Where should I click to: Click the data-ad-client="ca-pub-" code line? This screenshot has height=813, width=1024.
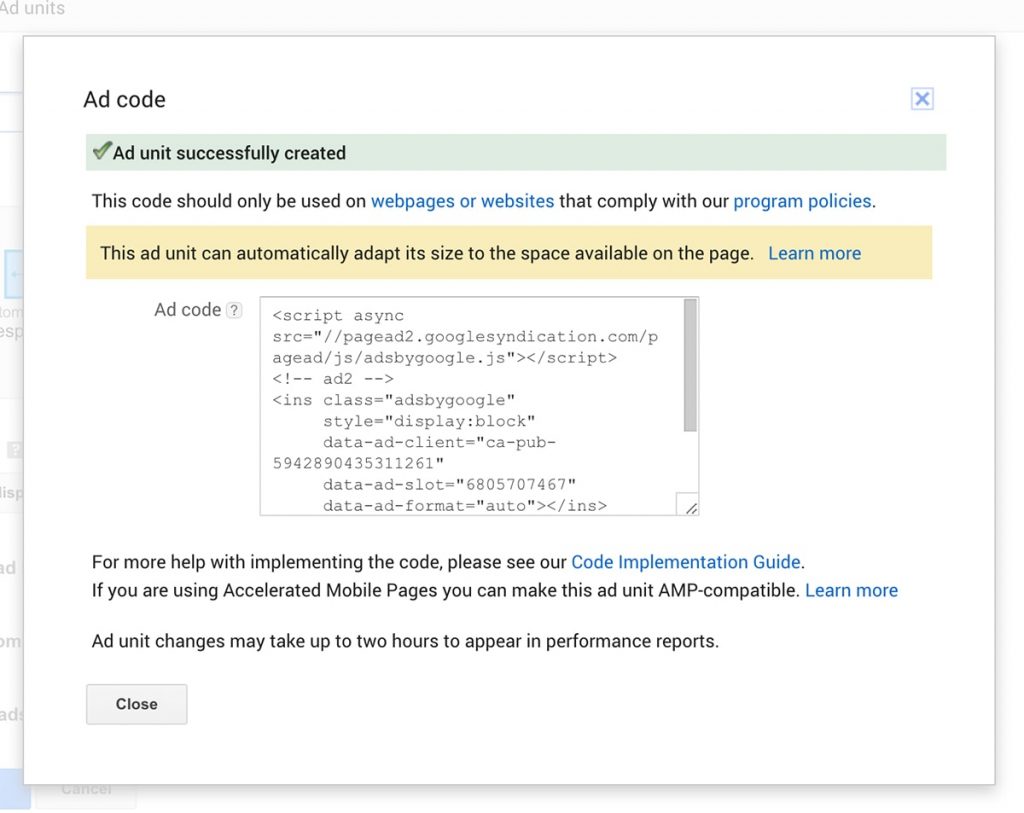click(x=440, y=442)
